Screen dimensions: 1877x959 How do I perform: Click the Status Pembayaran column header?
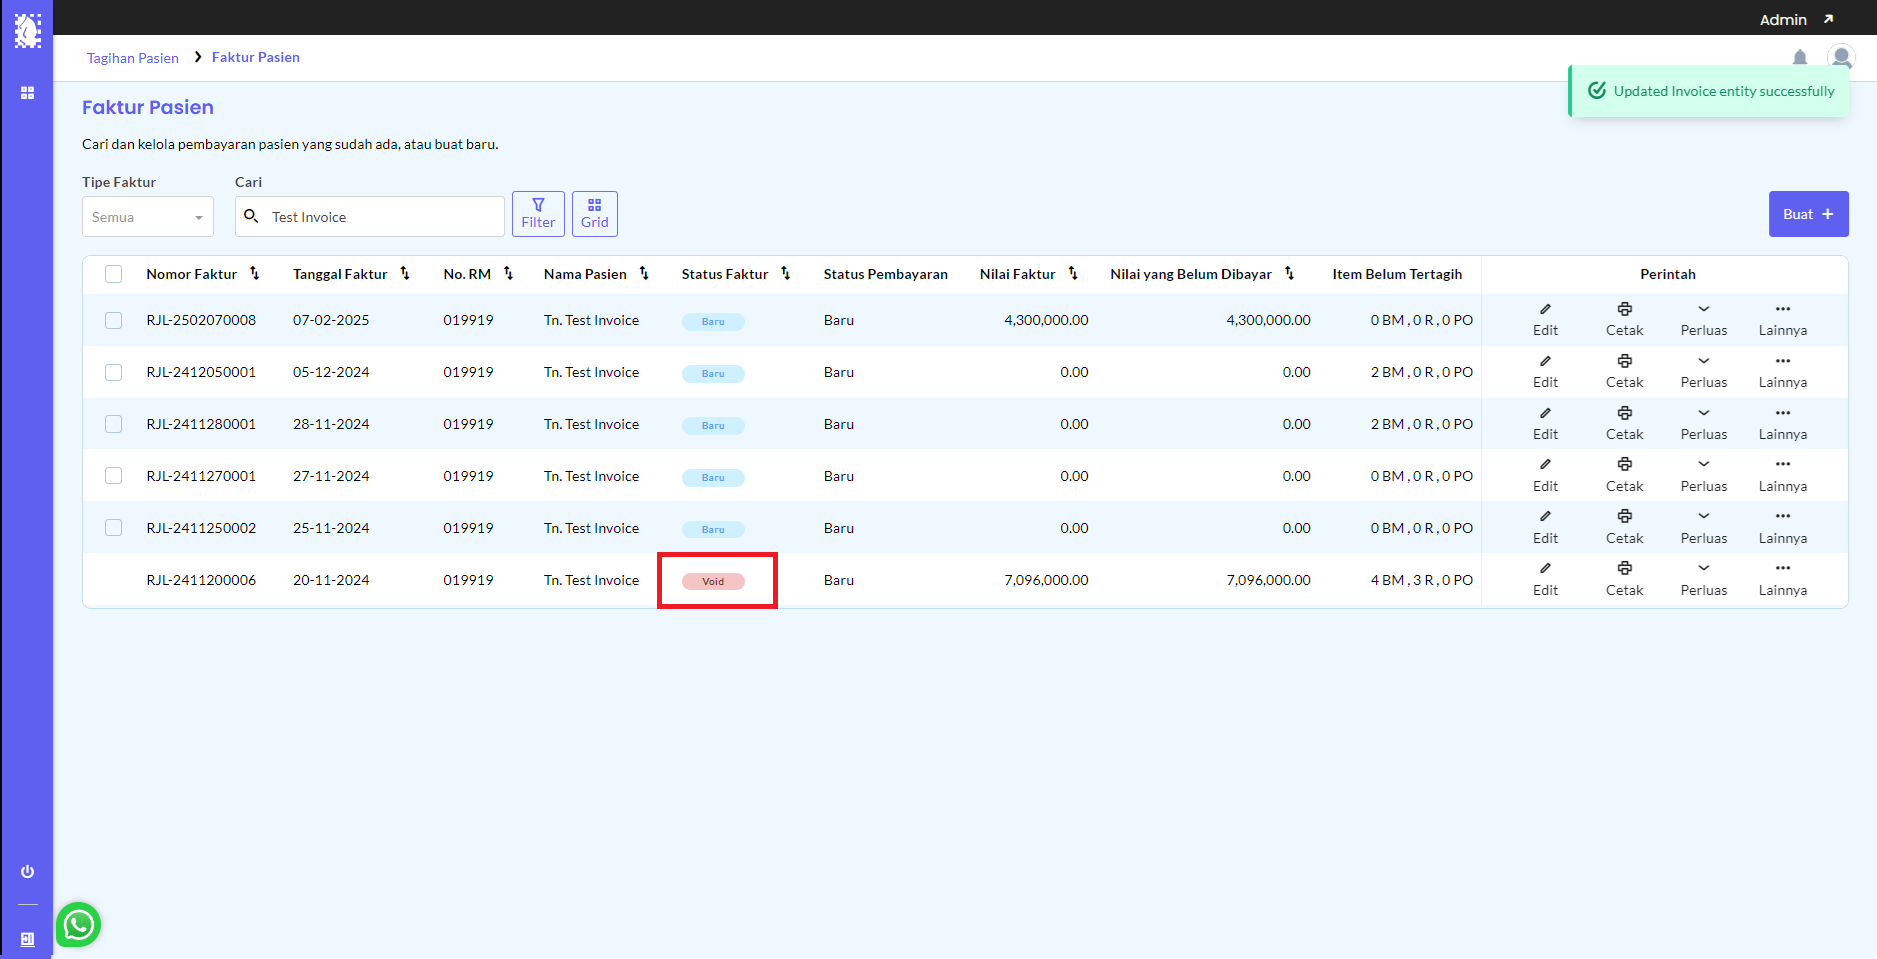coord(886,274)
